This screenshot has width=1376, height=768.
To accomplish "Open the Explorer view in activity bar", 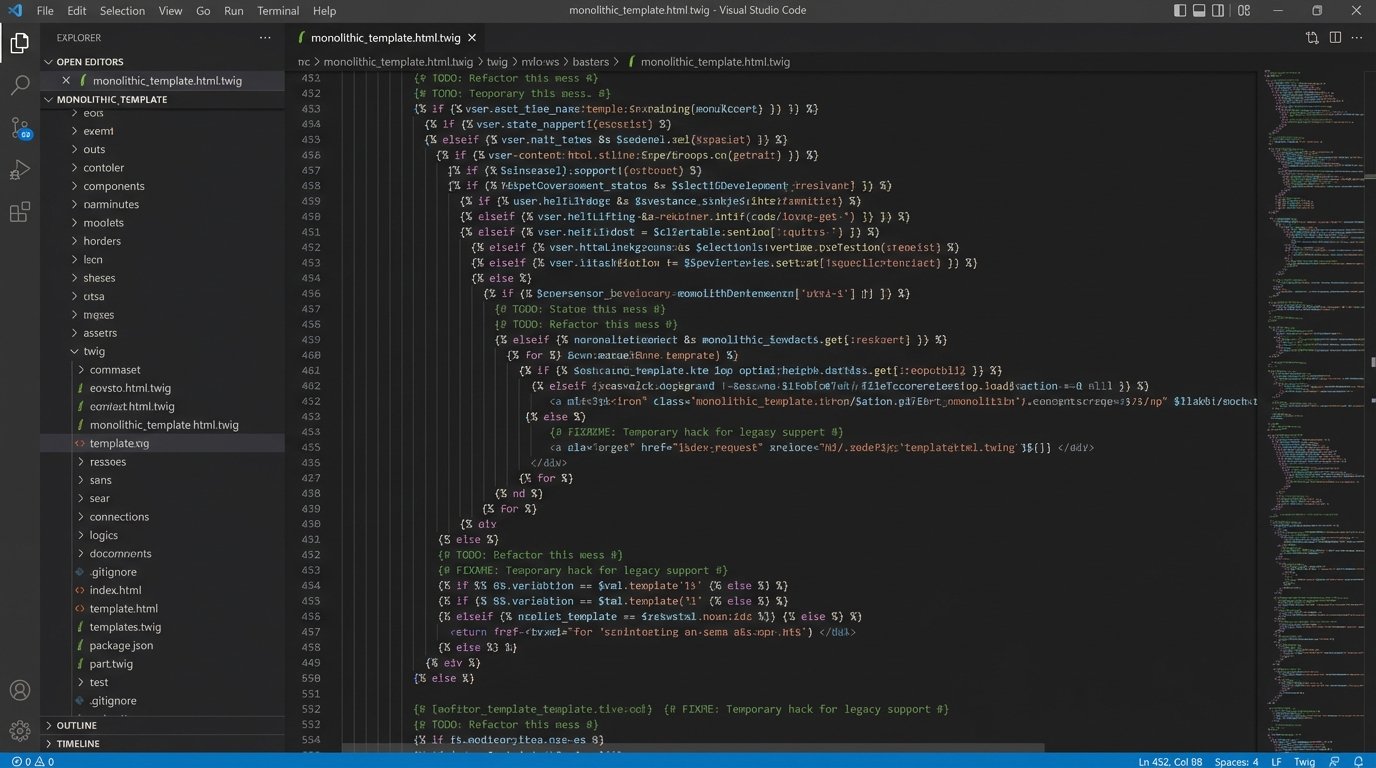I will click(19, 42).
